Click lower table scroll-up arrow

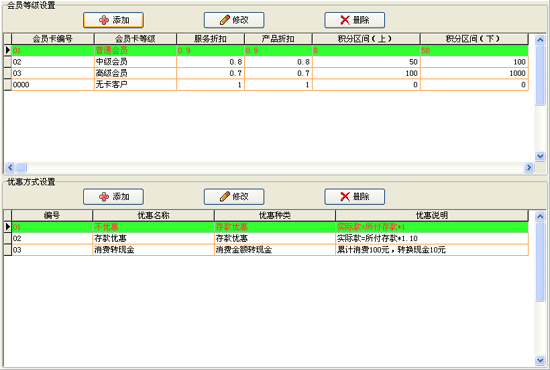540,216
